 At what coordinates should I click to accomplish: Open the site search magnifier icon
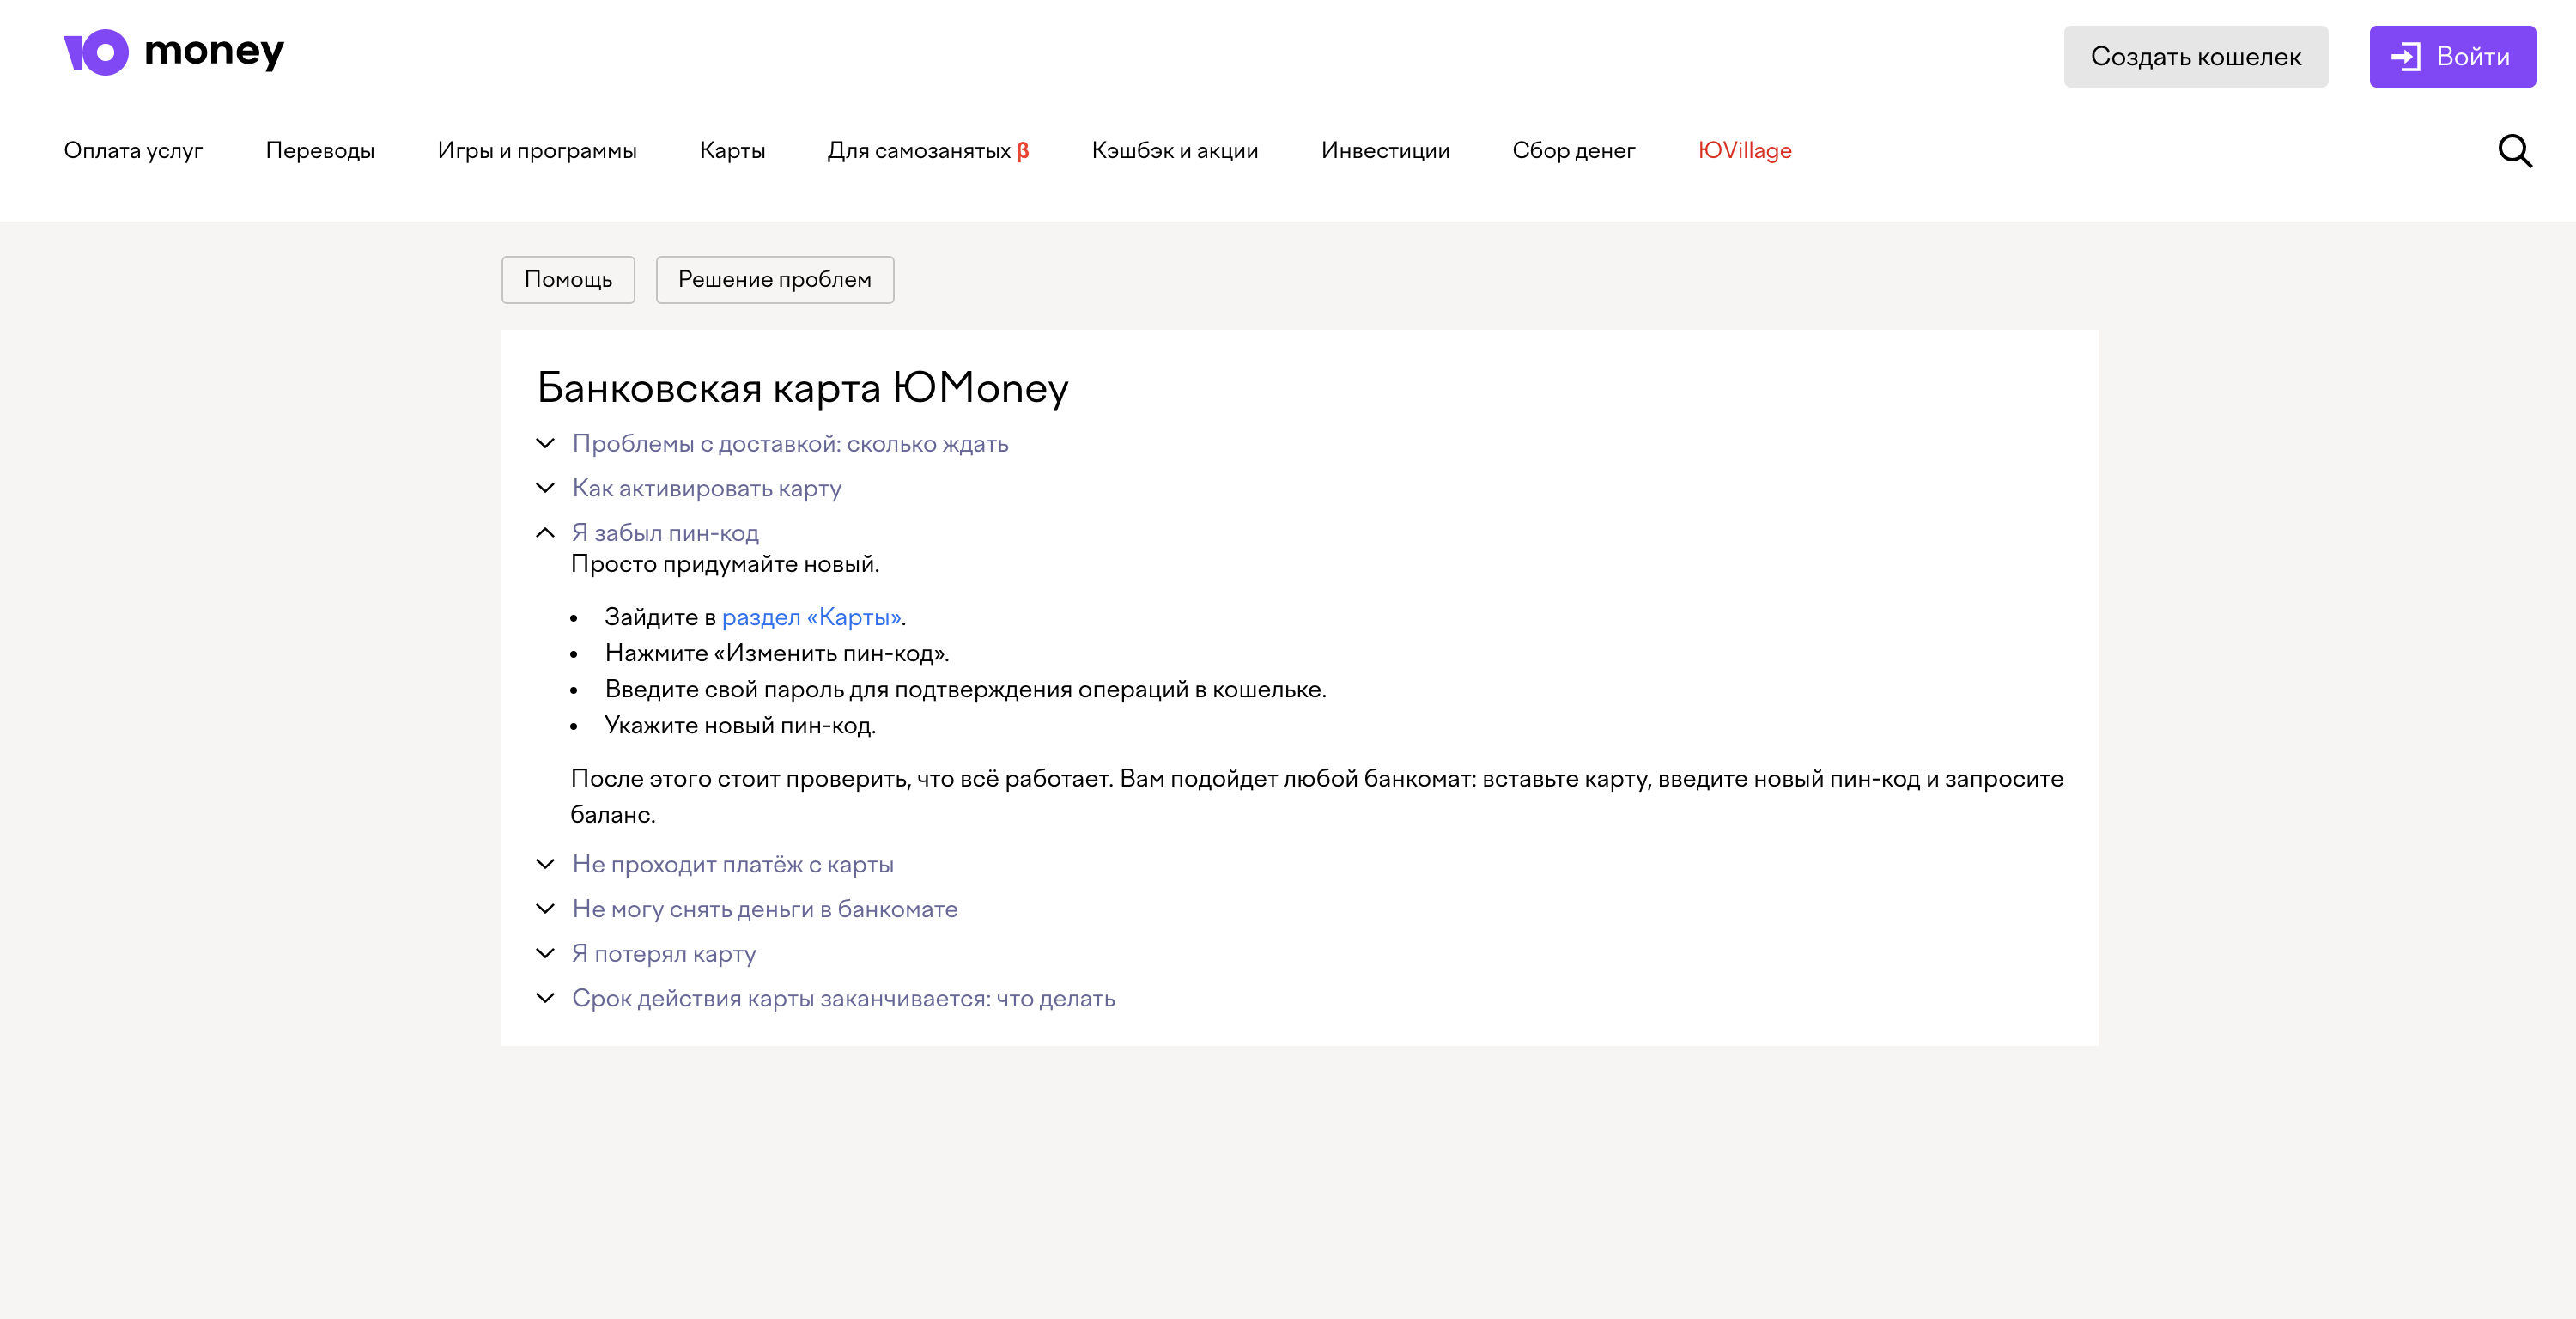(2514, 151)
